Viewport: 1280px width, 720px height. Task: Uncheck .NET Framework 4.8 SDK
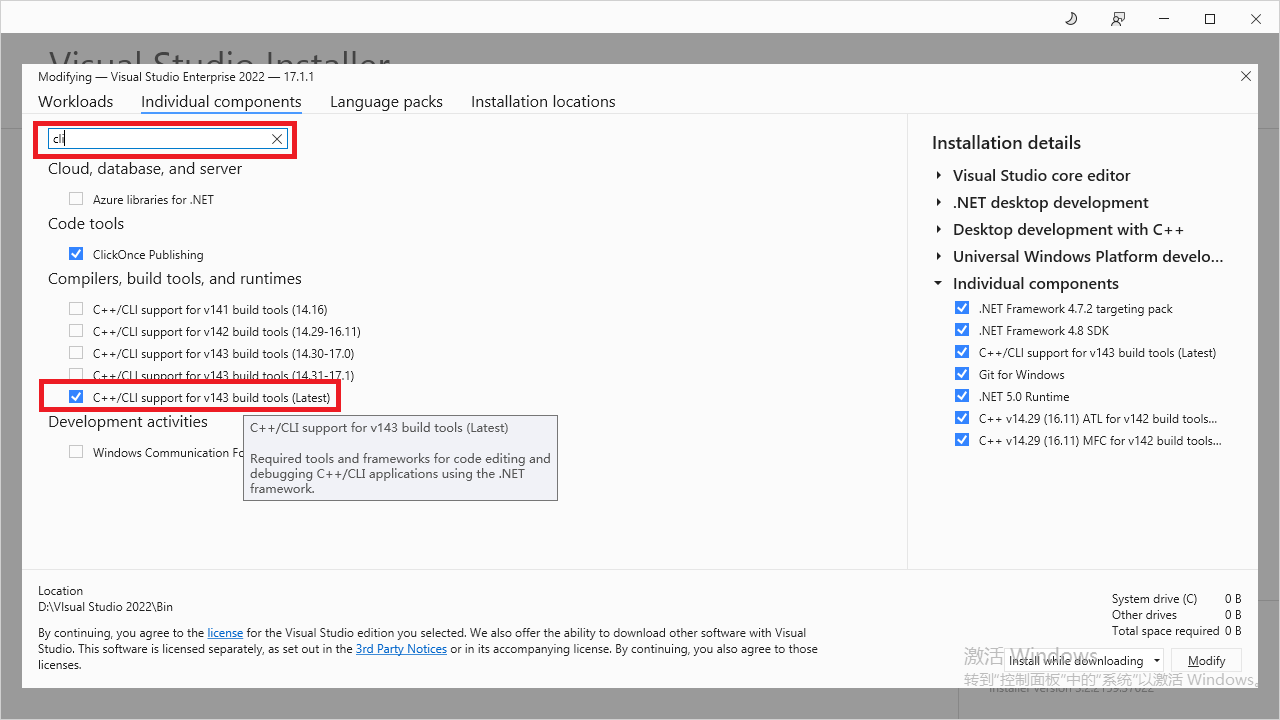(962, 330)
